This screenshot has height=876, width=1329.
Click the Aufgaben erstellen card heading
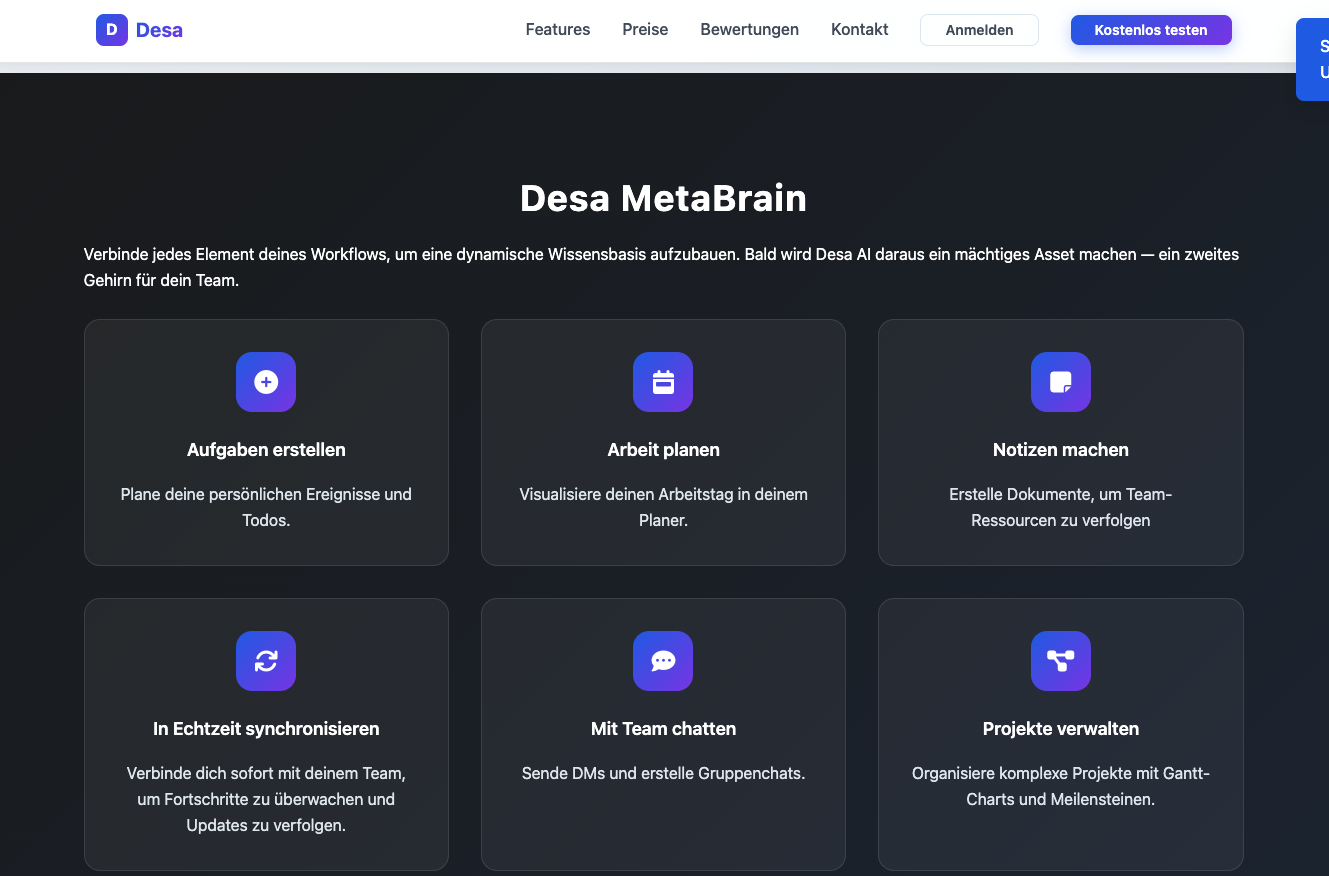tap(266, 450)
